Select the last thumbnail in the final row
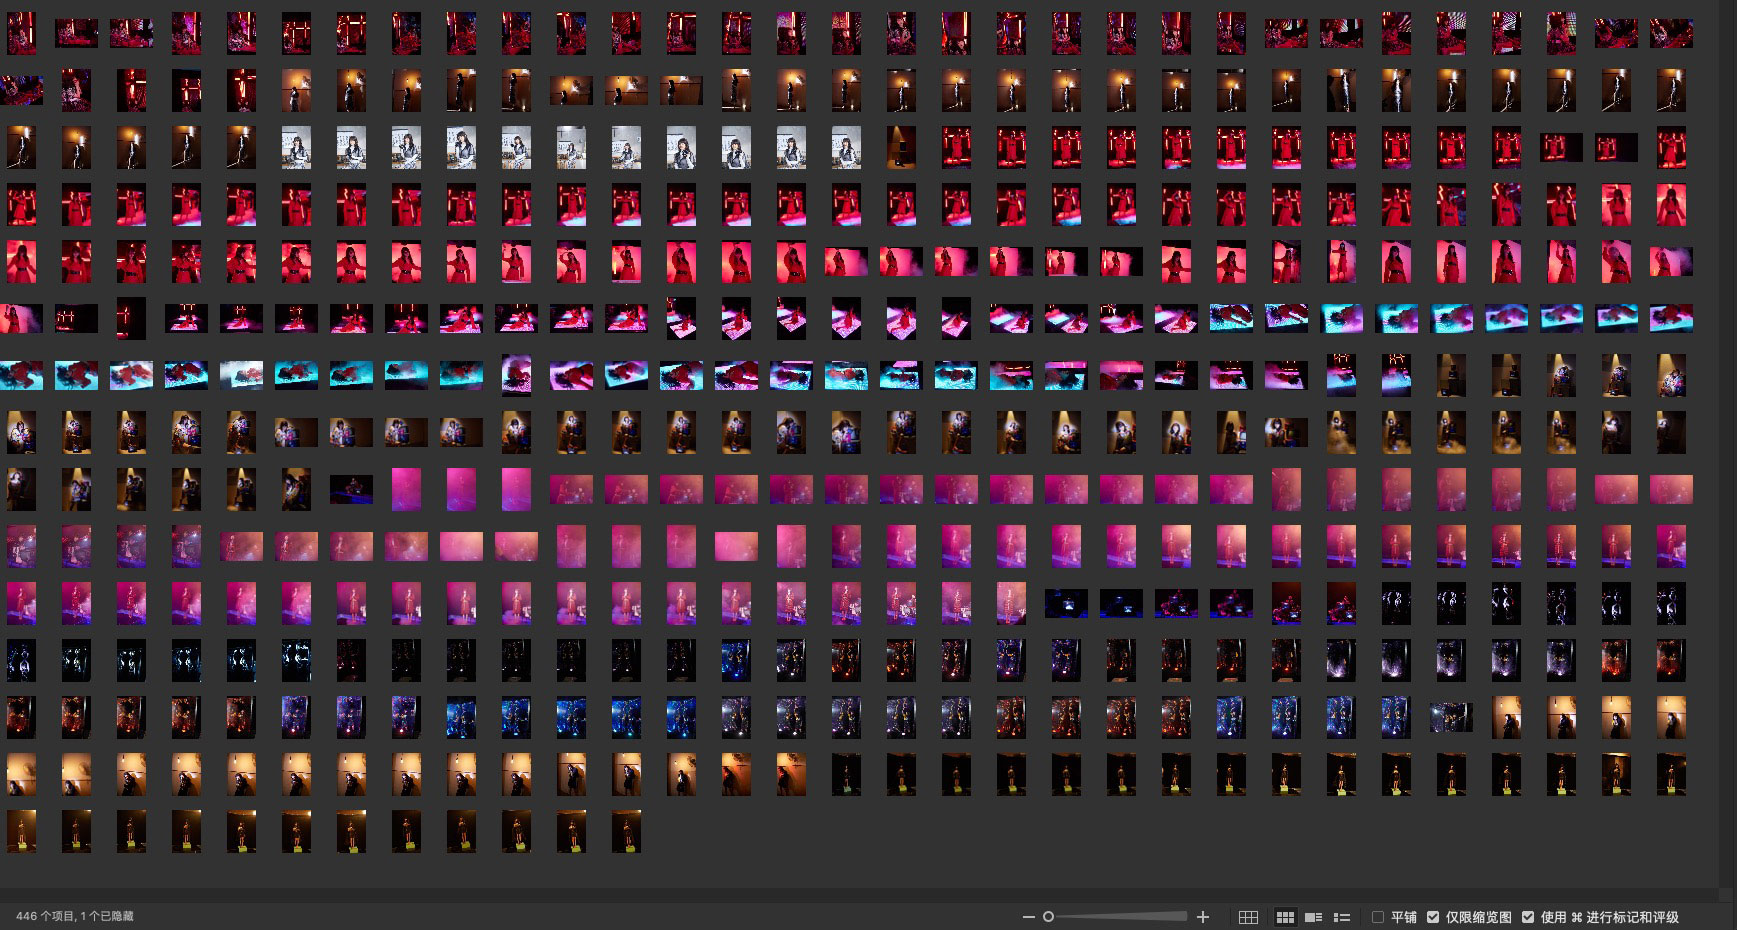This screenshot has width=1737, height=930. click(626, 831)
